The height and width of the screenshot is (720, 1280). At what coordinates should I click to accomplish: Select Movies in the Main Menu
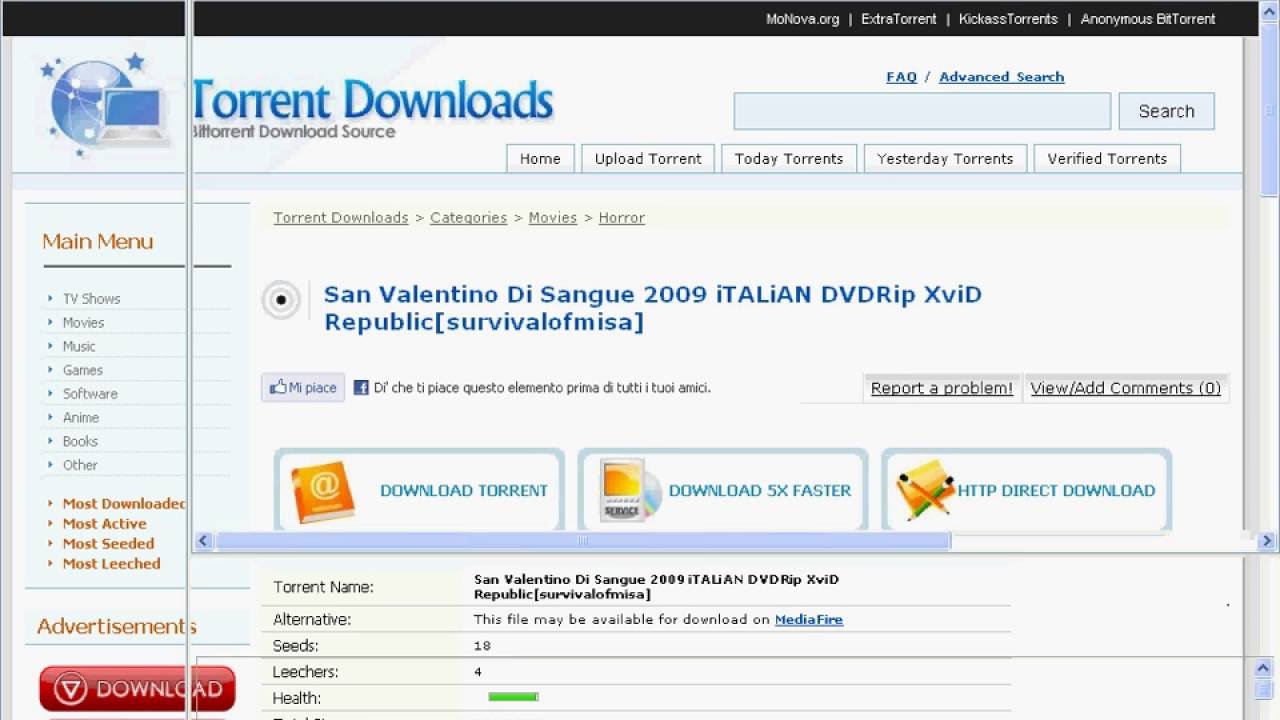point(83,323)
